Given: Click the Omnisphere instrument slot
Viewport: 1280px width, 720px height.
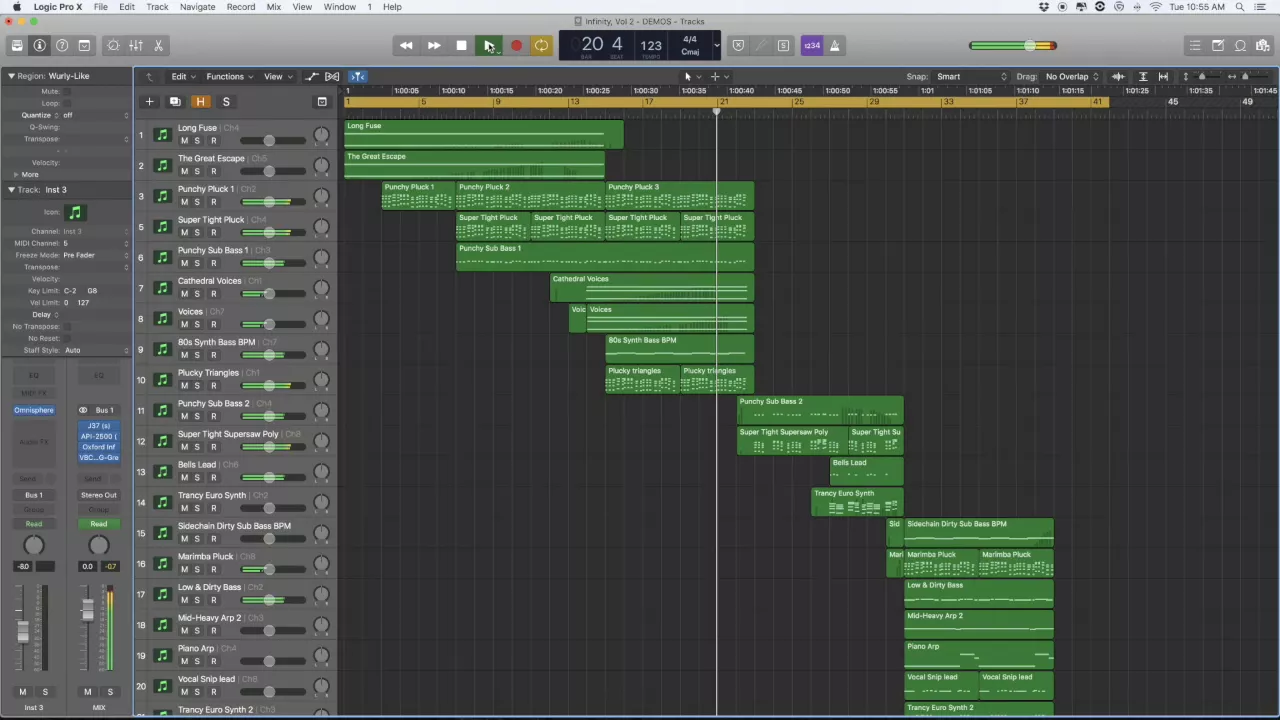Looking at the screenshot, I should [34, 410].
